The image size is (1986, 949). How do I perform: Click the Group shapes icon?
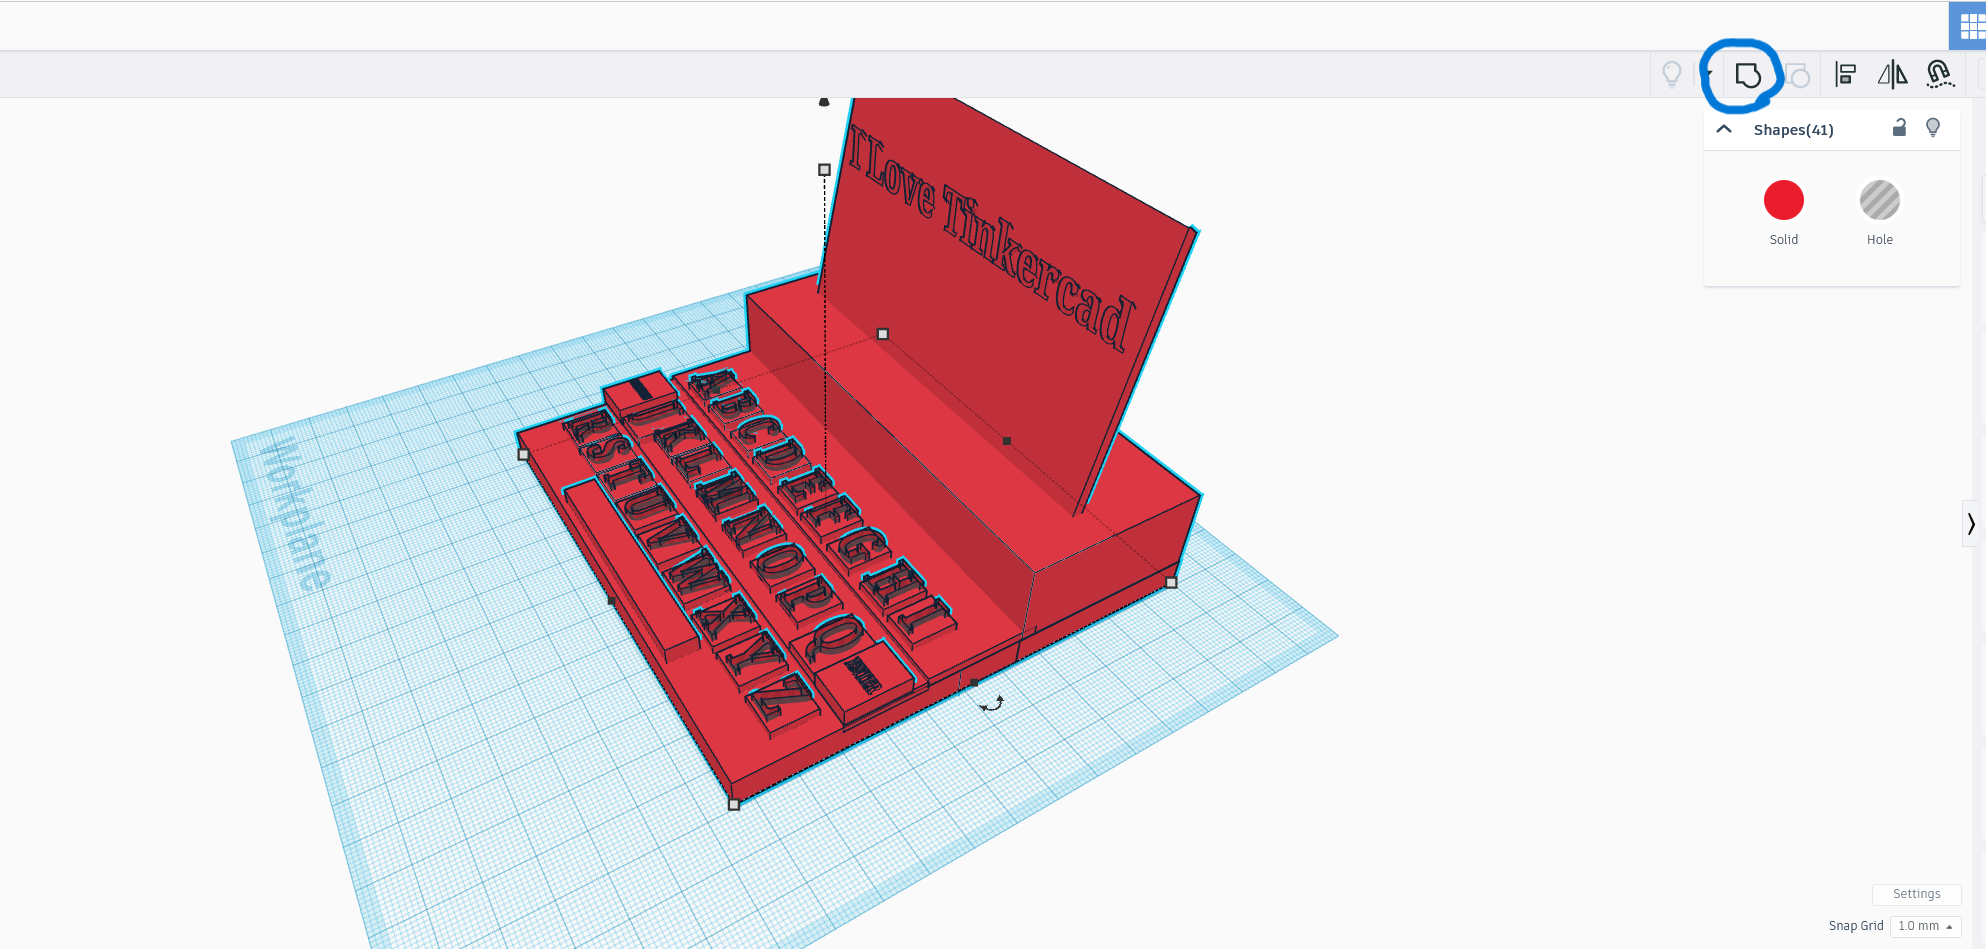(1747, 75)
